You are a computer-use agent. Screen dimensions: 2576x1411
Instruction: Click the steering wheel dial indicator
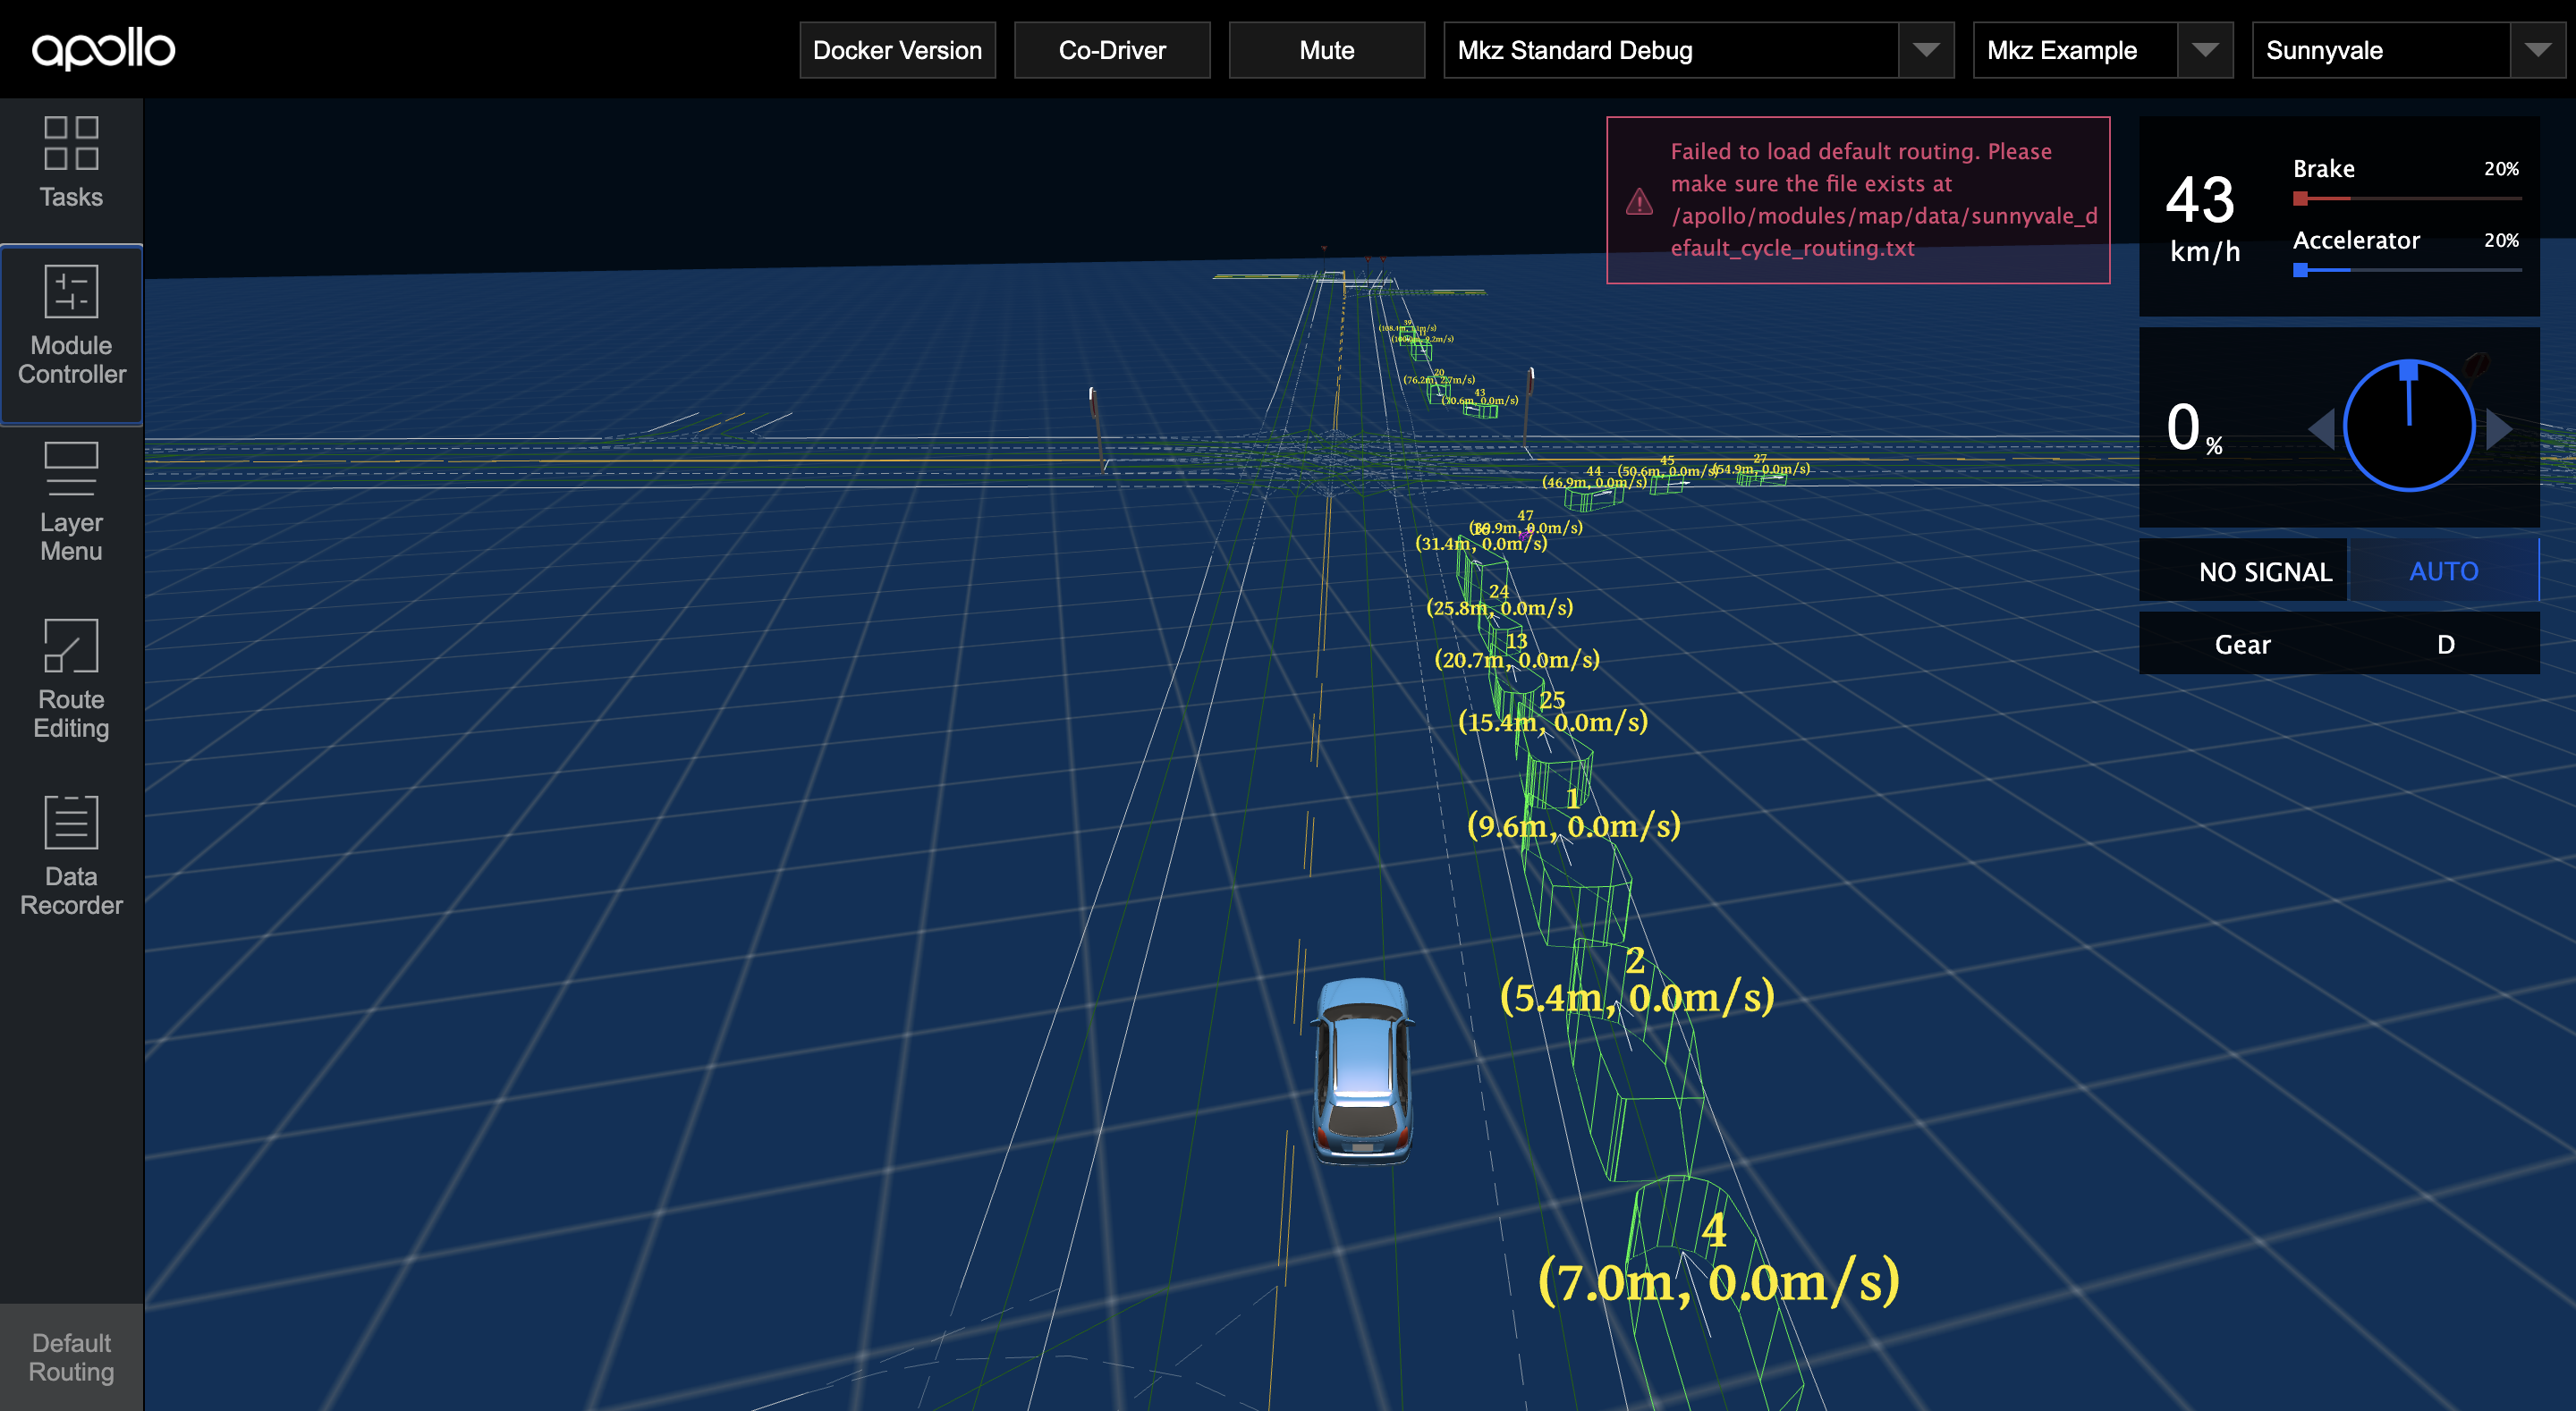coord(2409,426)
